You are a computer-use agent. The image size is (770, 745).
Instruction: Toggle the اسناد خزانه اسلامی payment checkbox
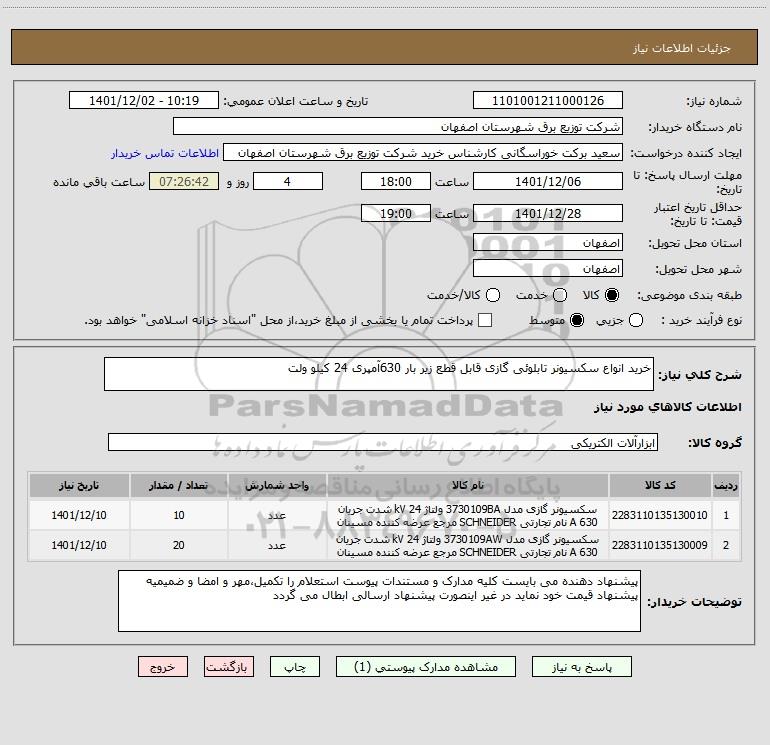[485, 320]
